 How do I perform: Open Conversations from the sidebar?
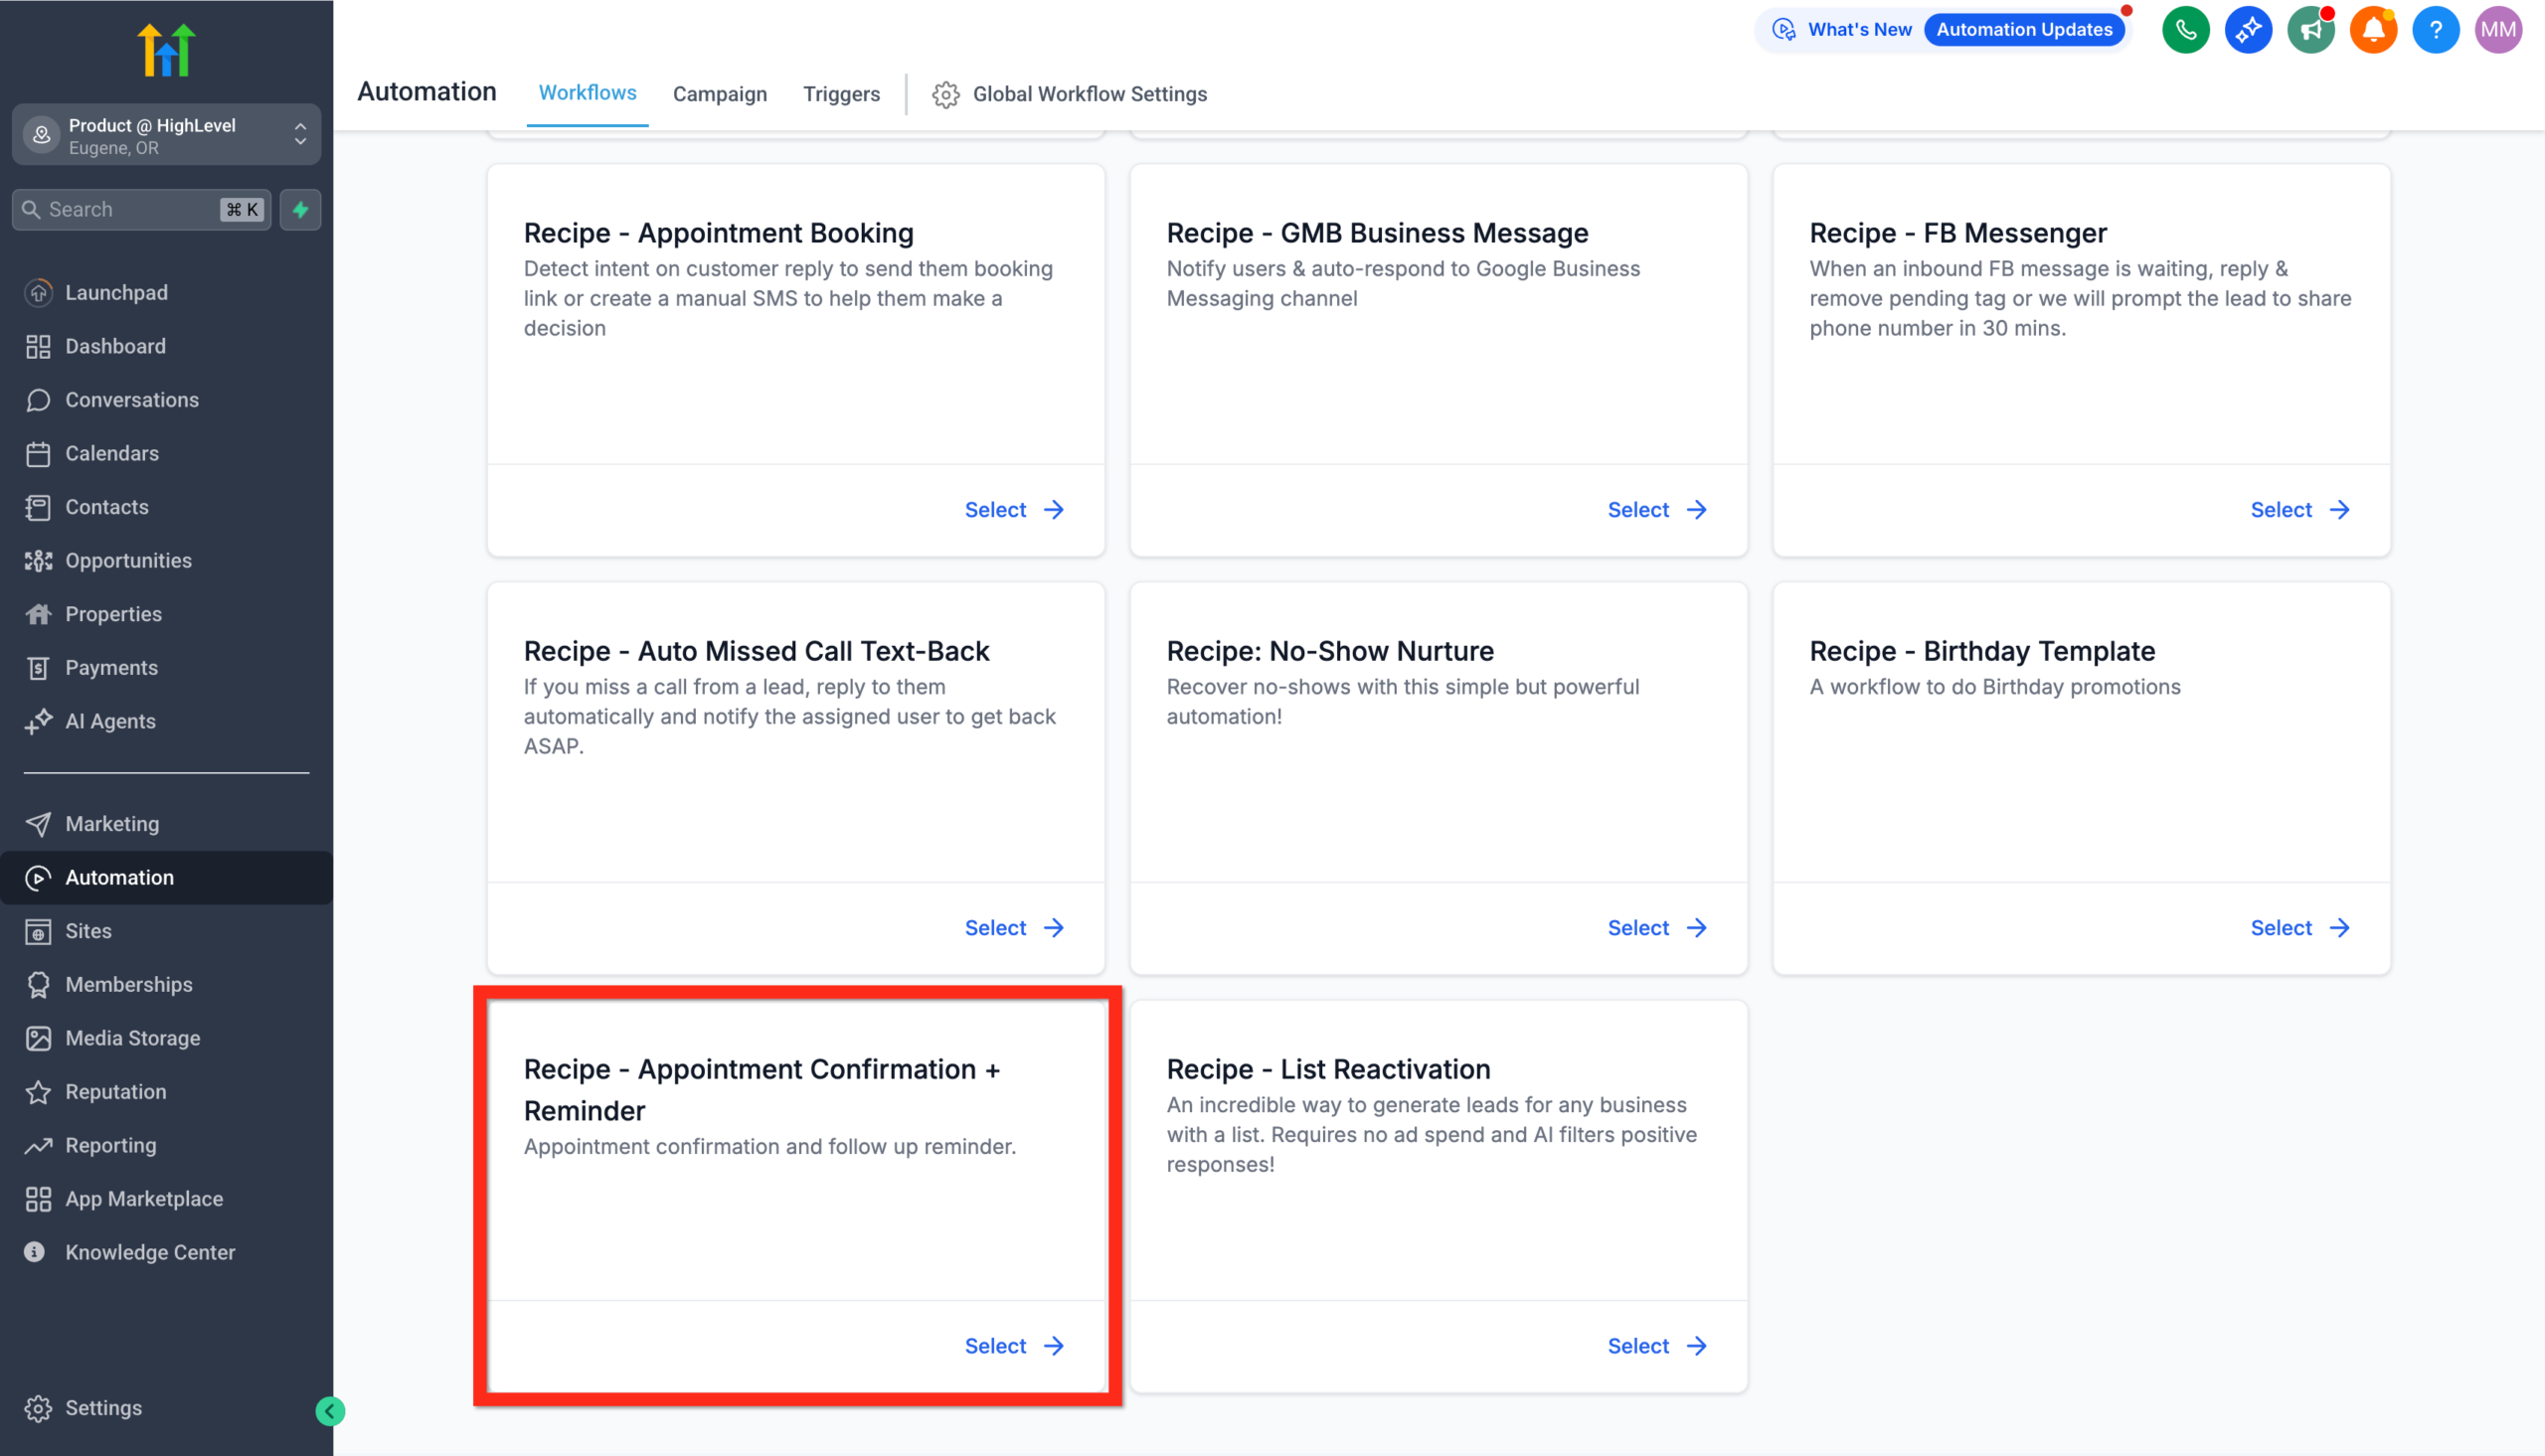click(131, 399)
